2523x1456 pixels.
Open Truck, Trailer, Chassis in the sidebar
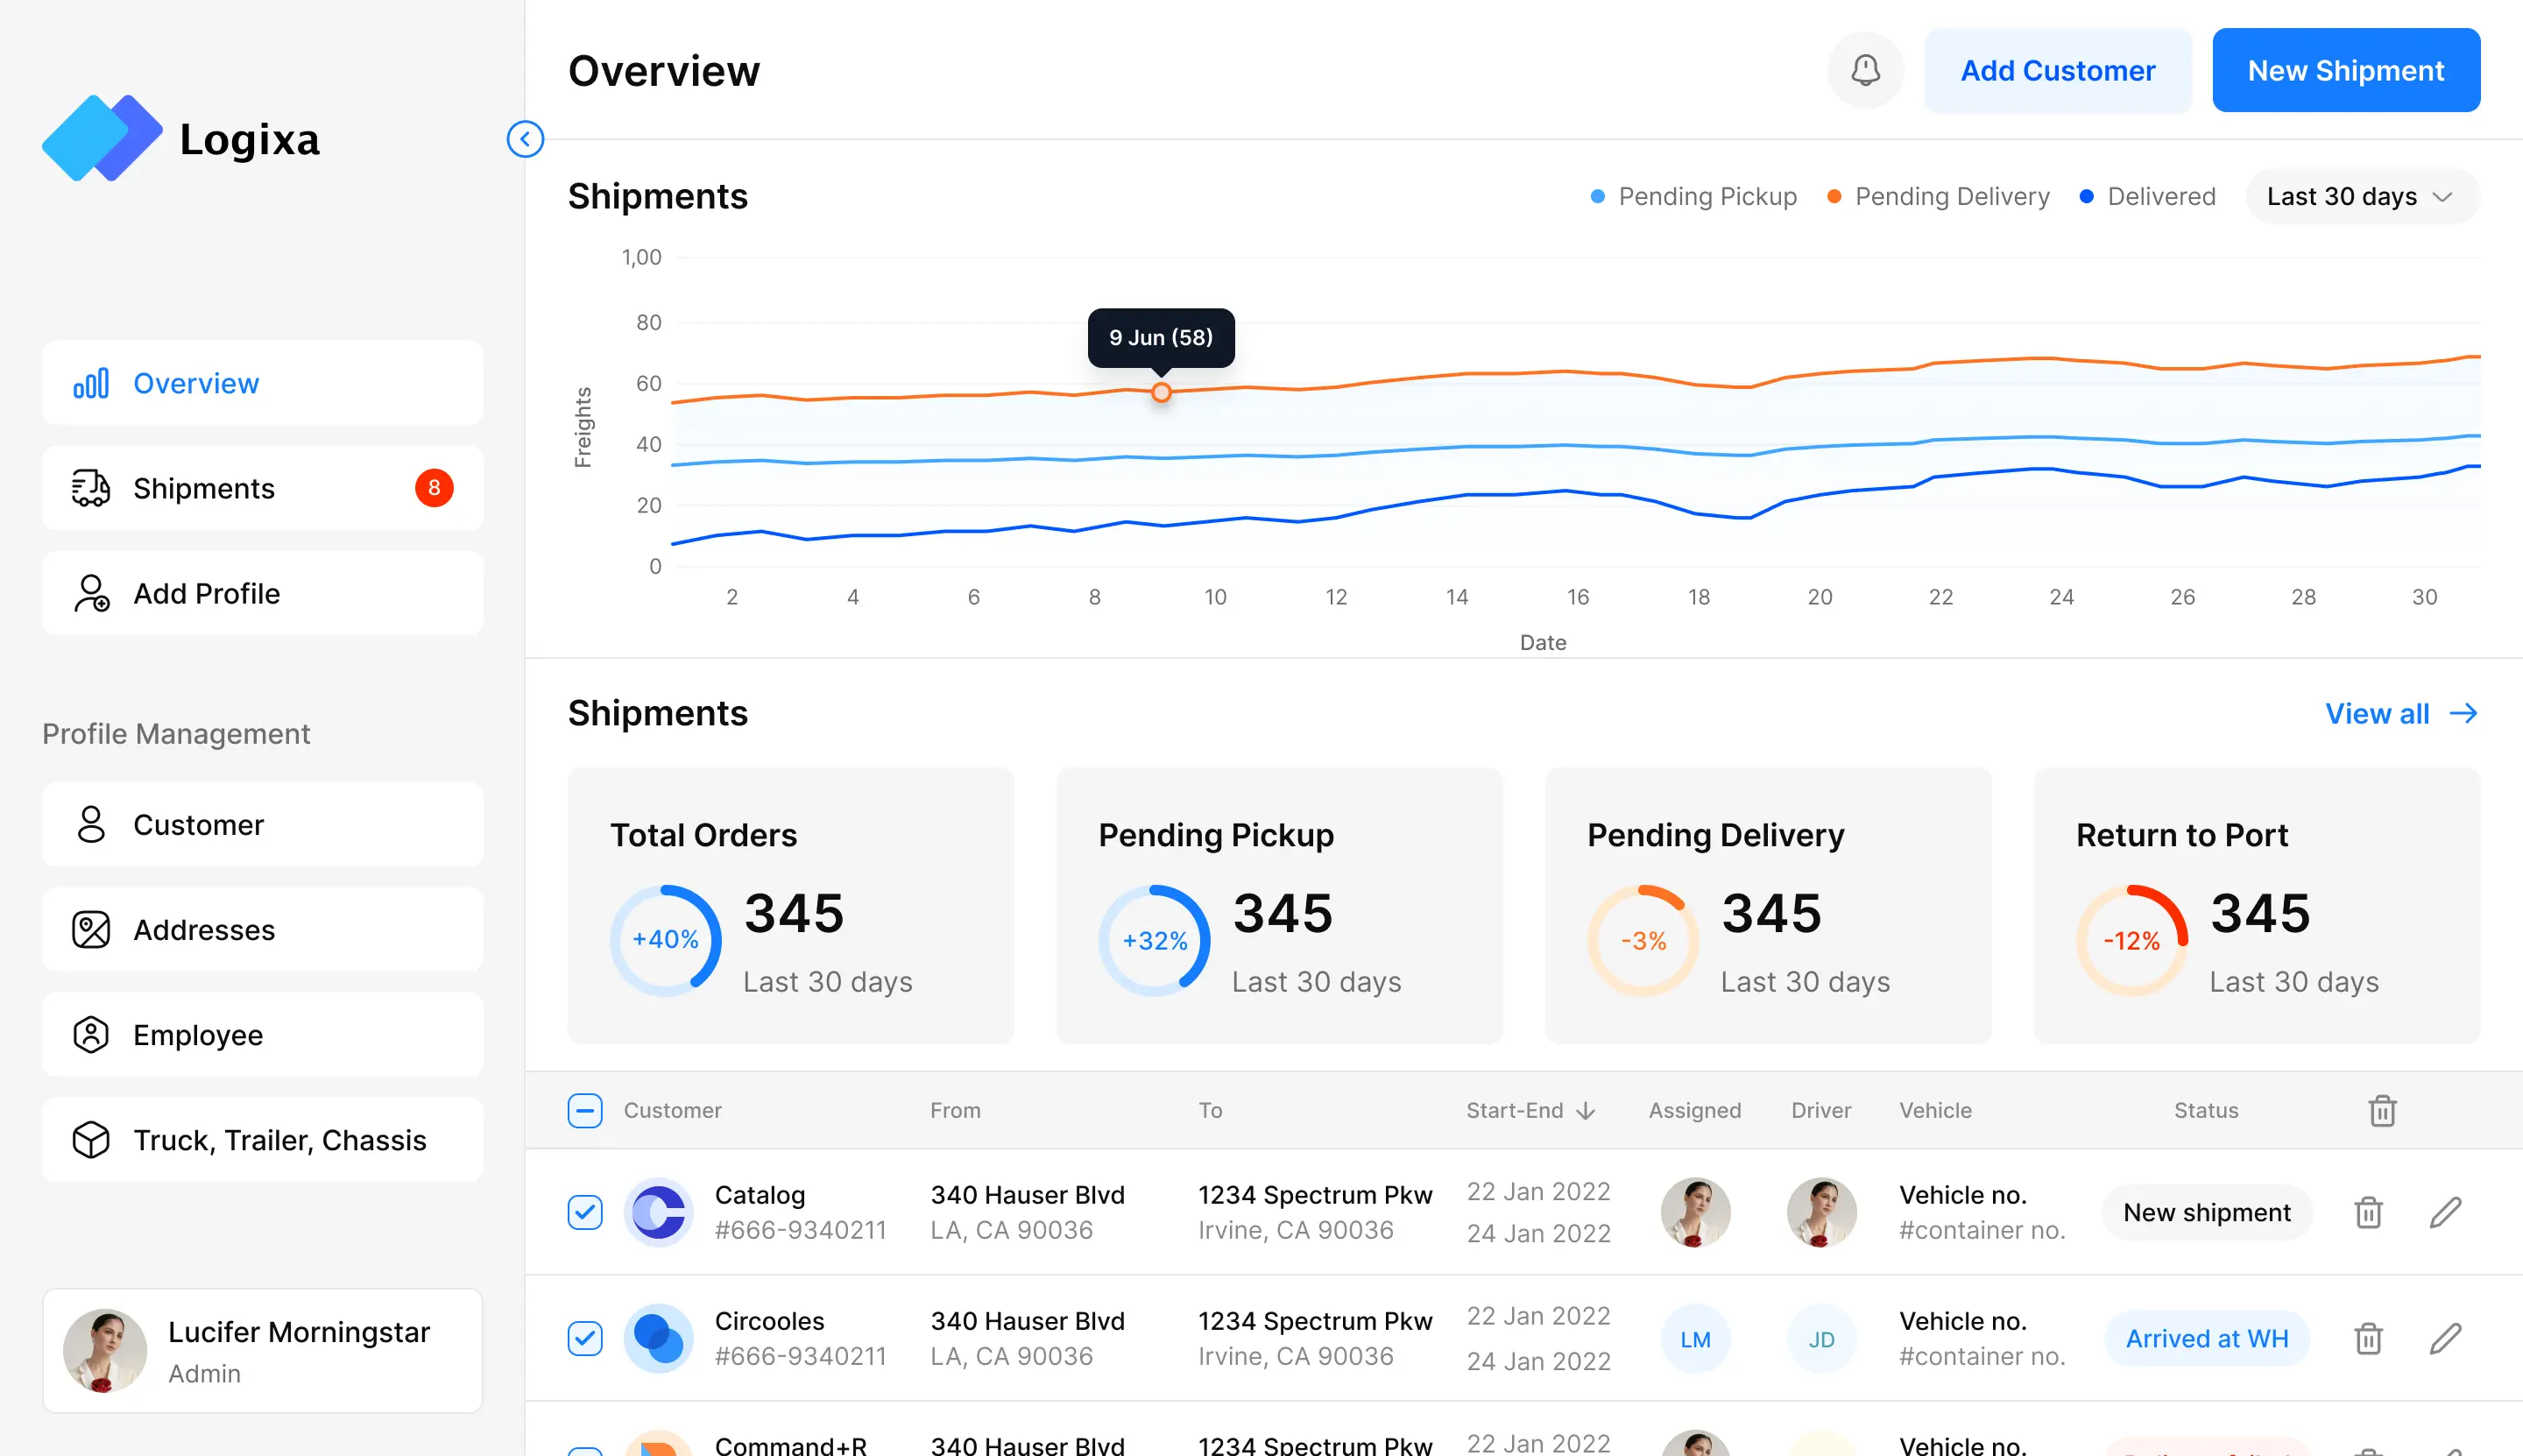[x=262, y=1140]
